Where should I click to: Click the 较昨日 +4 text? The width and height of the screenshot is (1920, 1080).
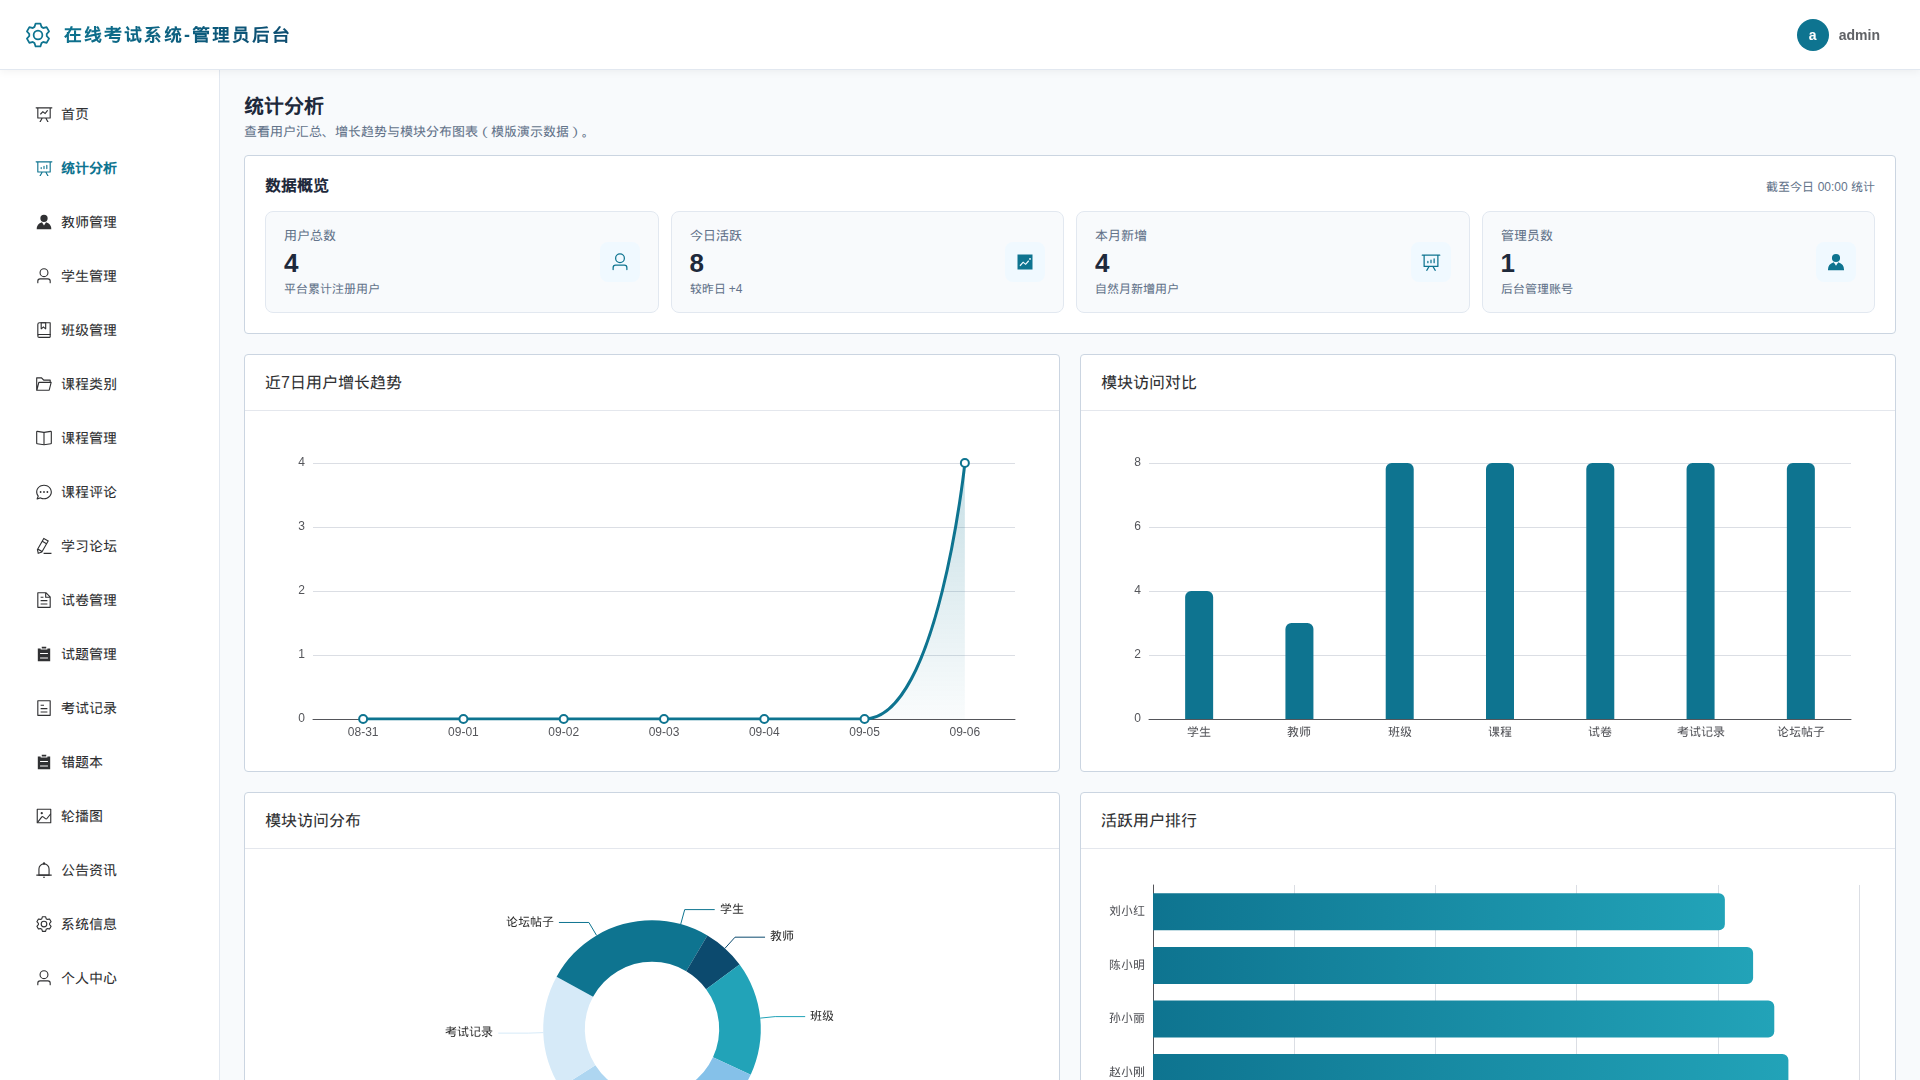point(716,289)
